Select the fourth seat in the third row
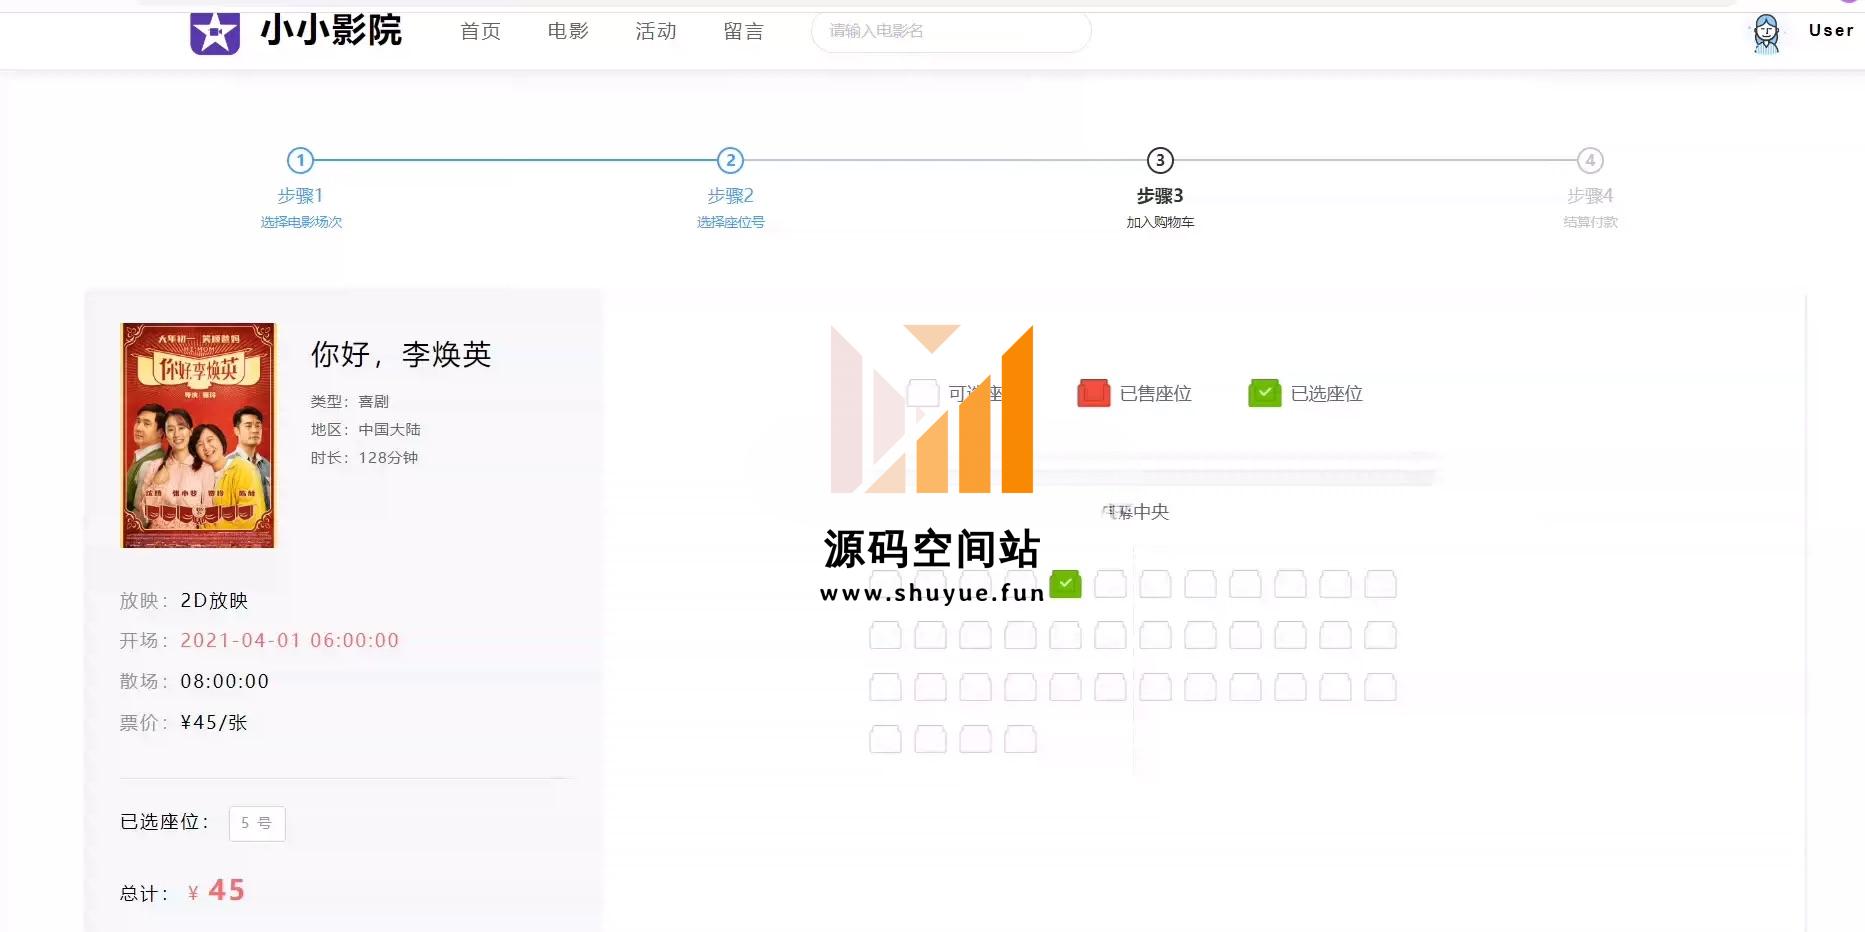Screen dimensions: 1865x932 point(1020,687)
